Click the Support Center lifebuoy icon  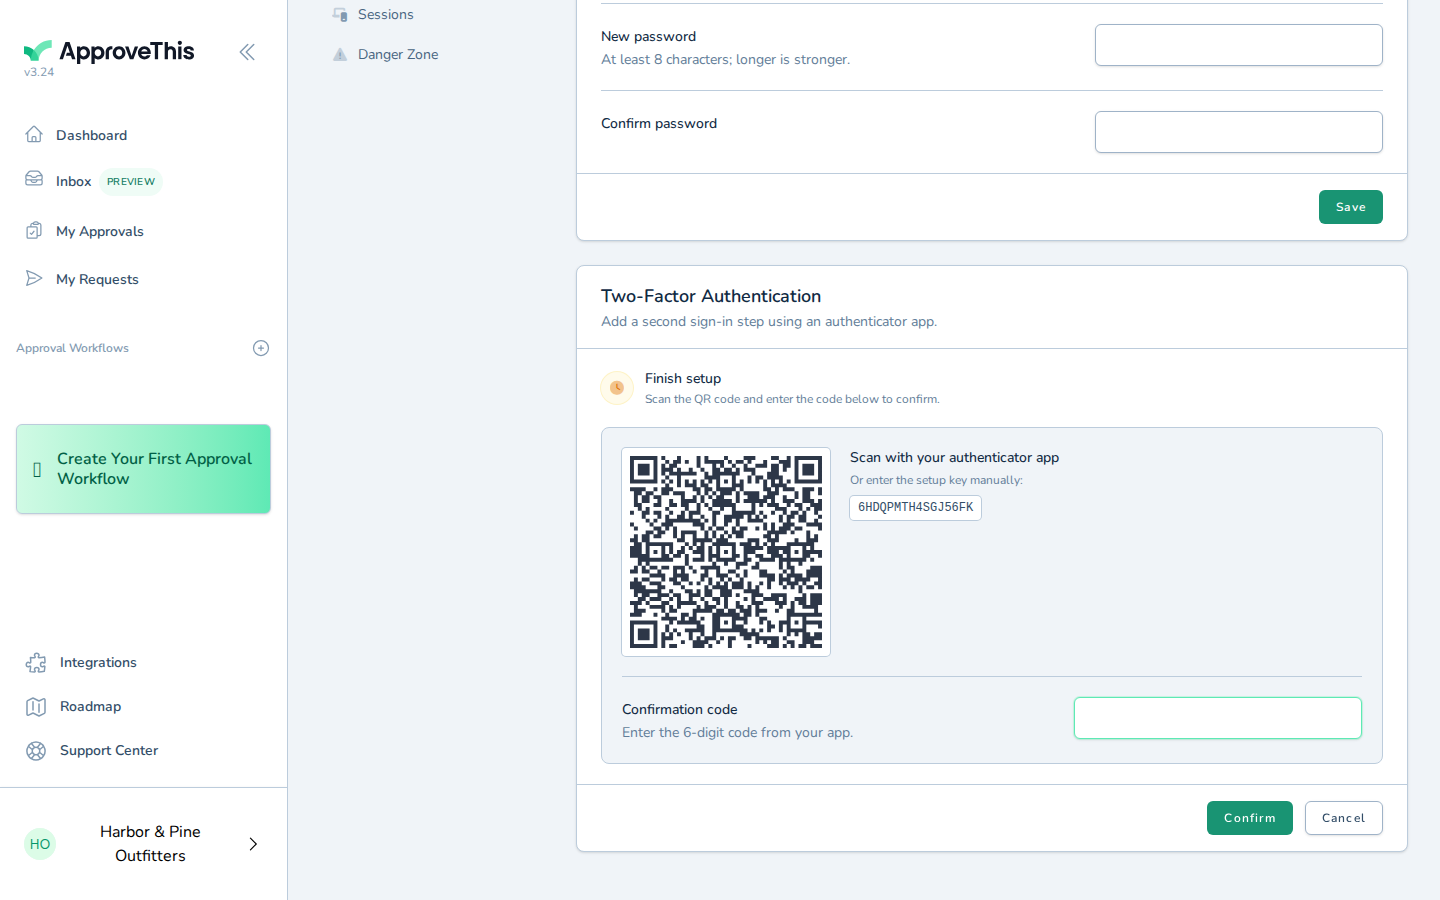point(36,751)
